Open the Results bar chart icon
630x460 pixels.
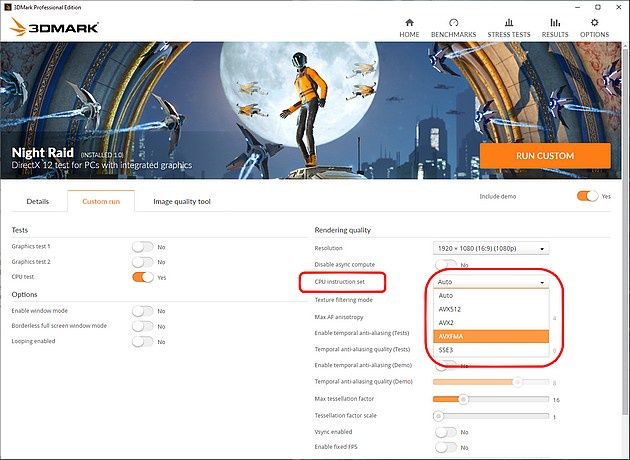555,22
